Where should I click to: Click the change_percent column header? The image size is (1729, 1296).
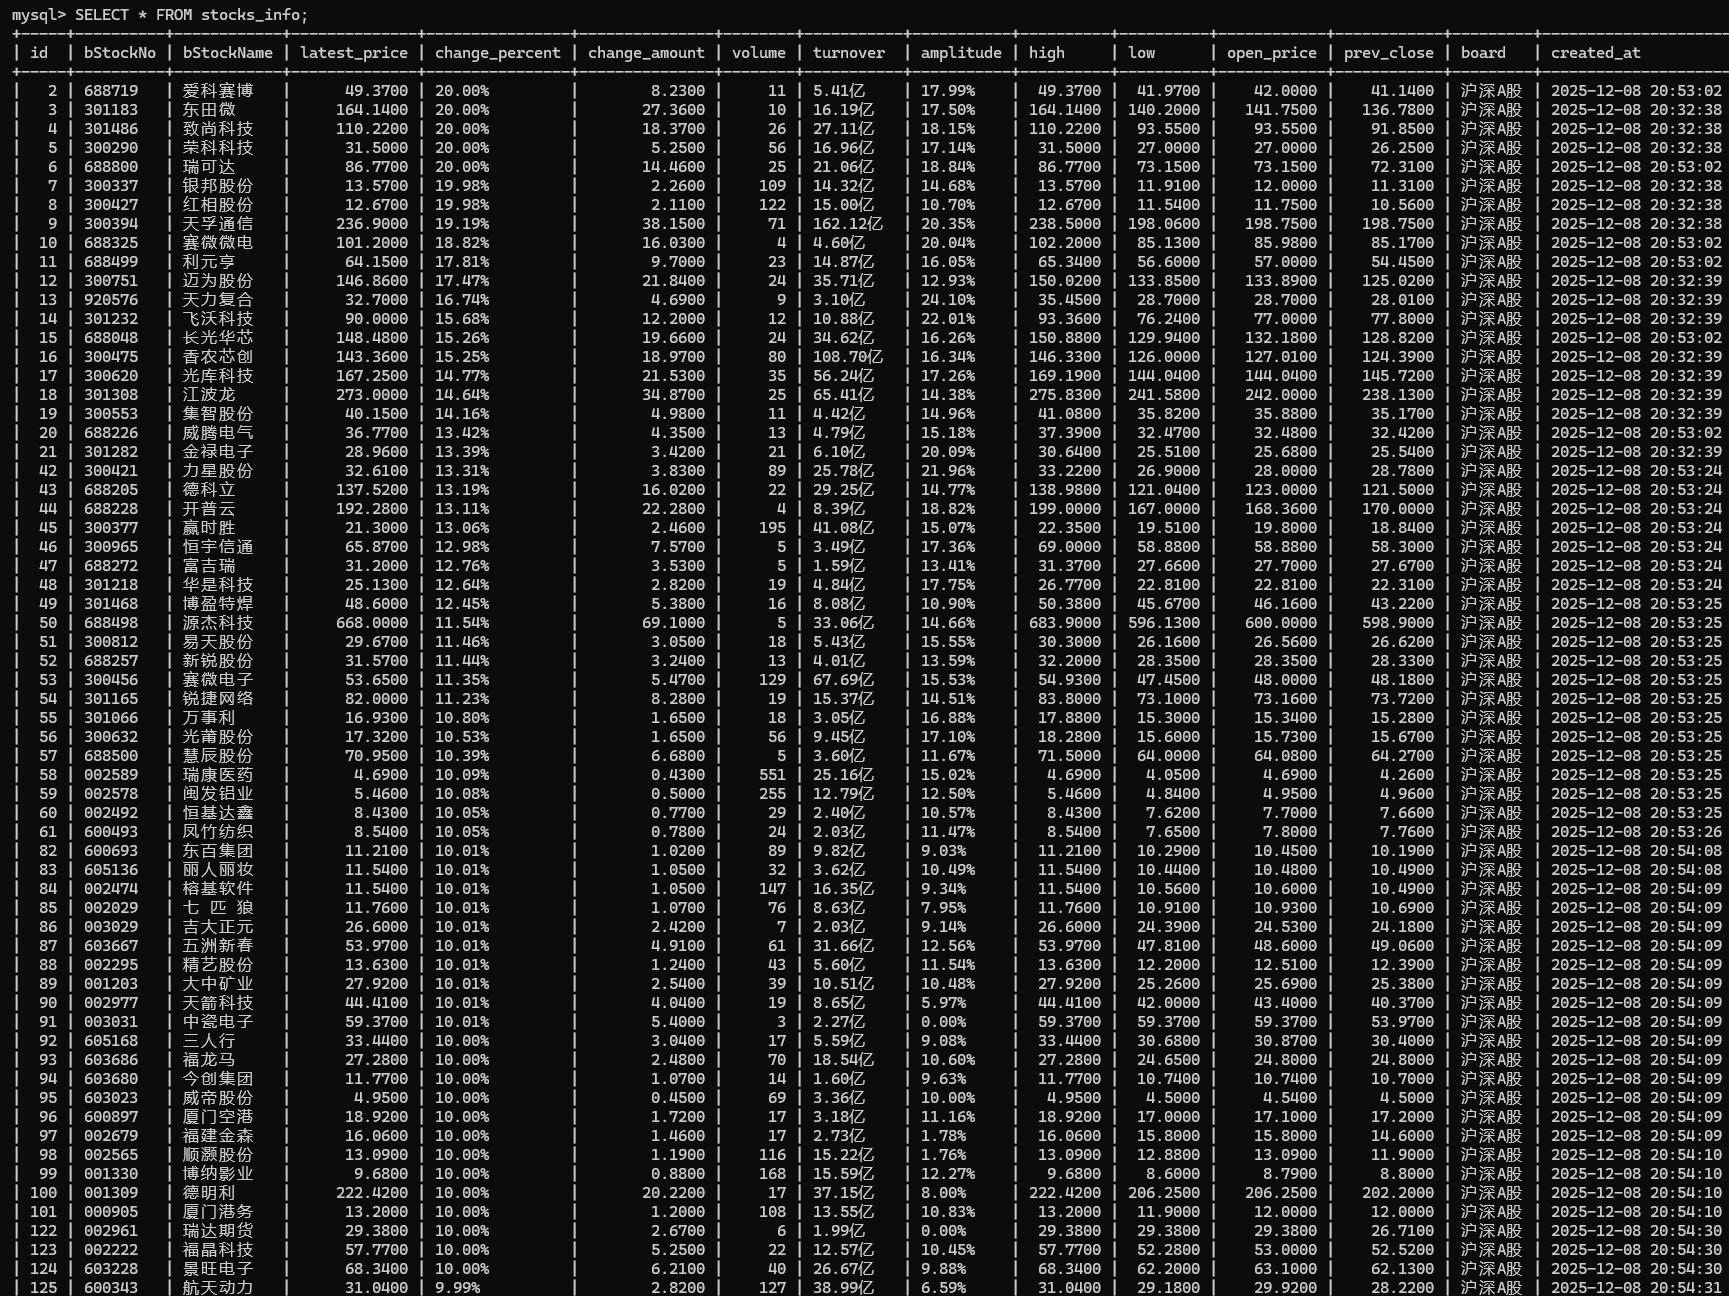point(498,53)
